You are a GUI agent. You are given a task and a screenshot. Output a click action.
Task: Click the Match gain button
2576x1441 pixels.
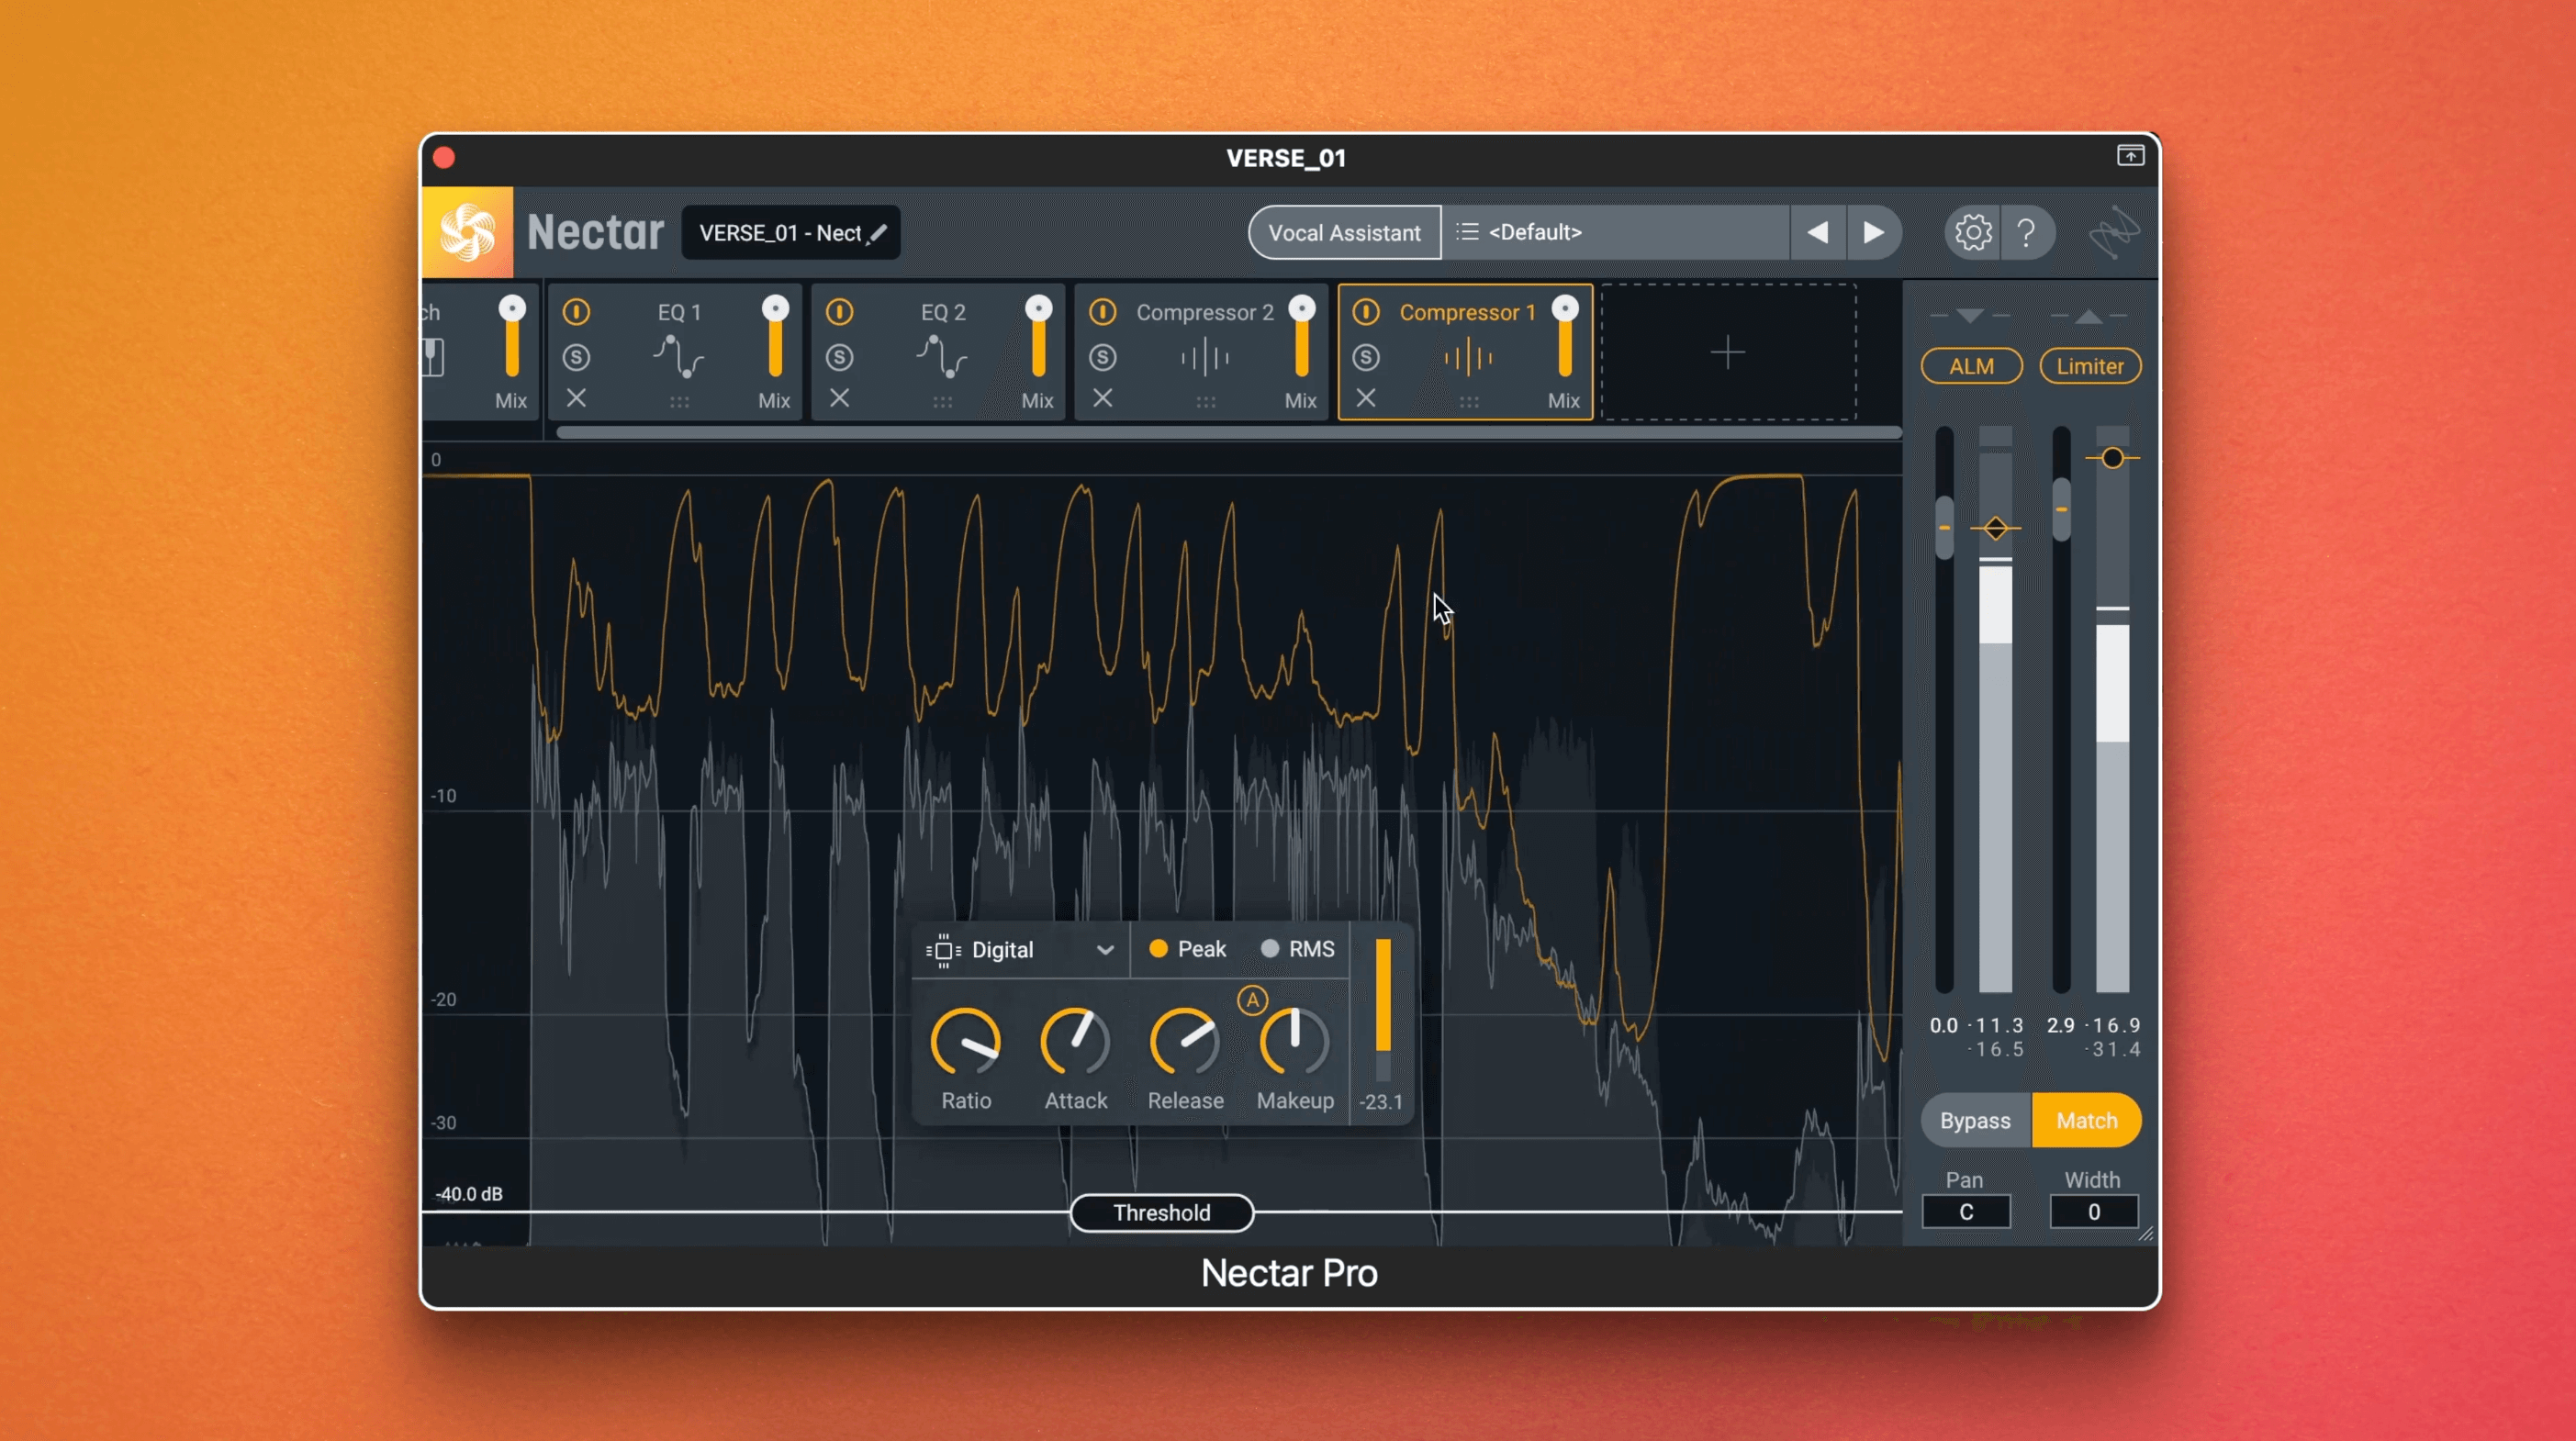pos(2087,1120)
